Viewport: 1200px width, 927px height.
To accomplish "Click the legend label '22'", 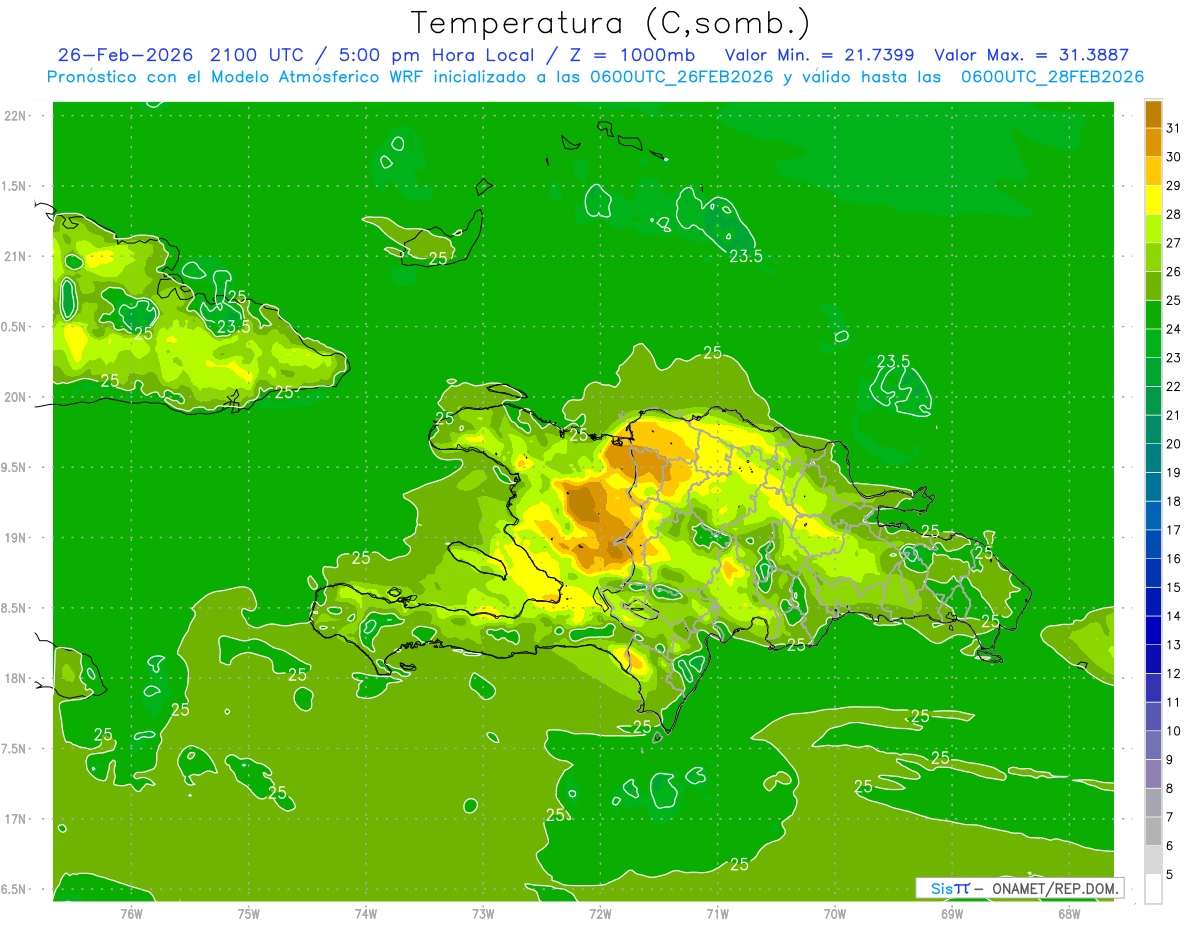I will tap(1174, 386).
